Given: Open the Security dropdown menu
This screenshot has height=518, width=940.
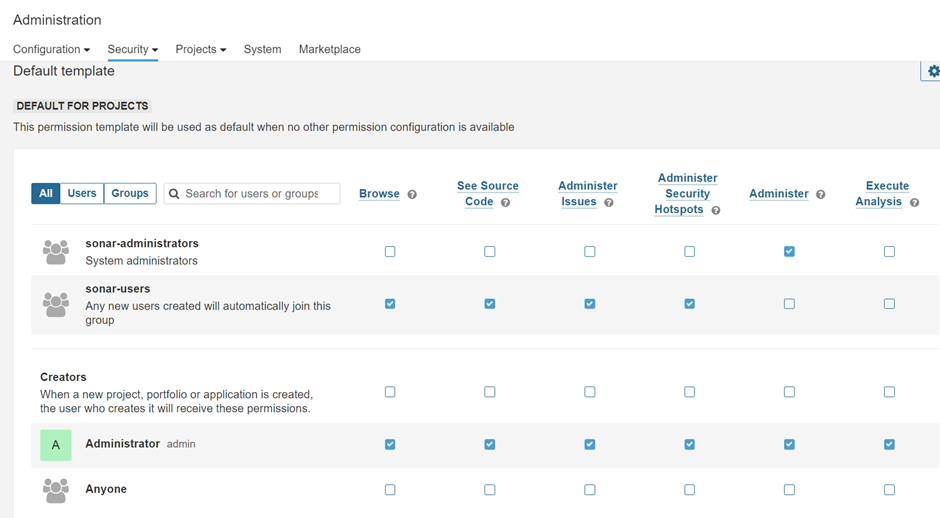Looking at the screenshot, I should (133, 49).
